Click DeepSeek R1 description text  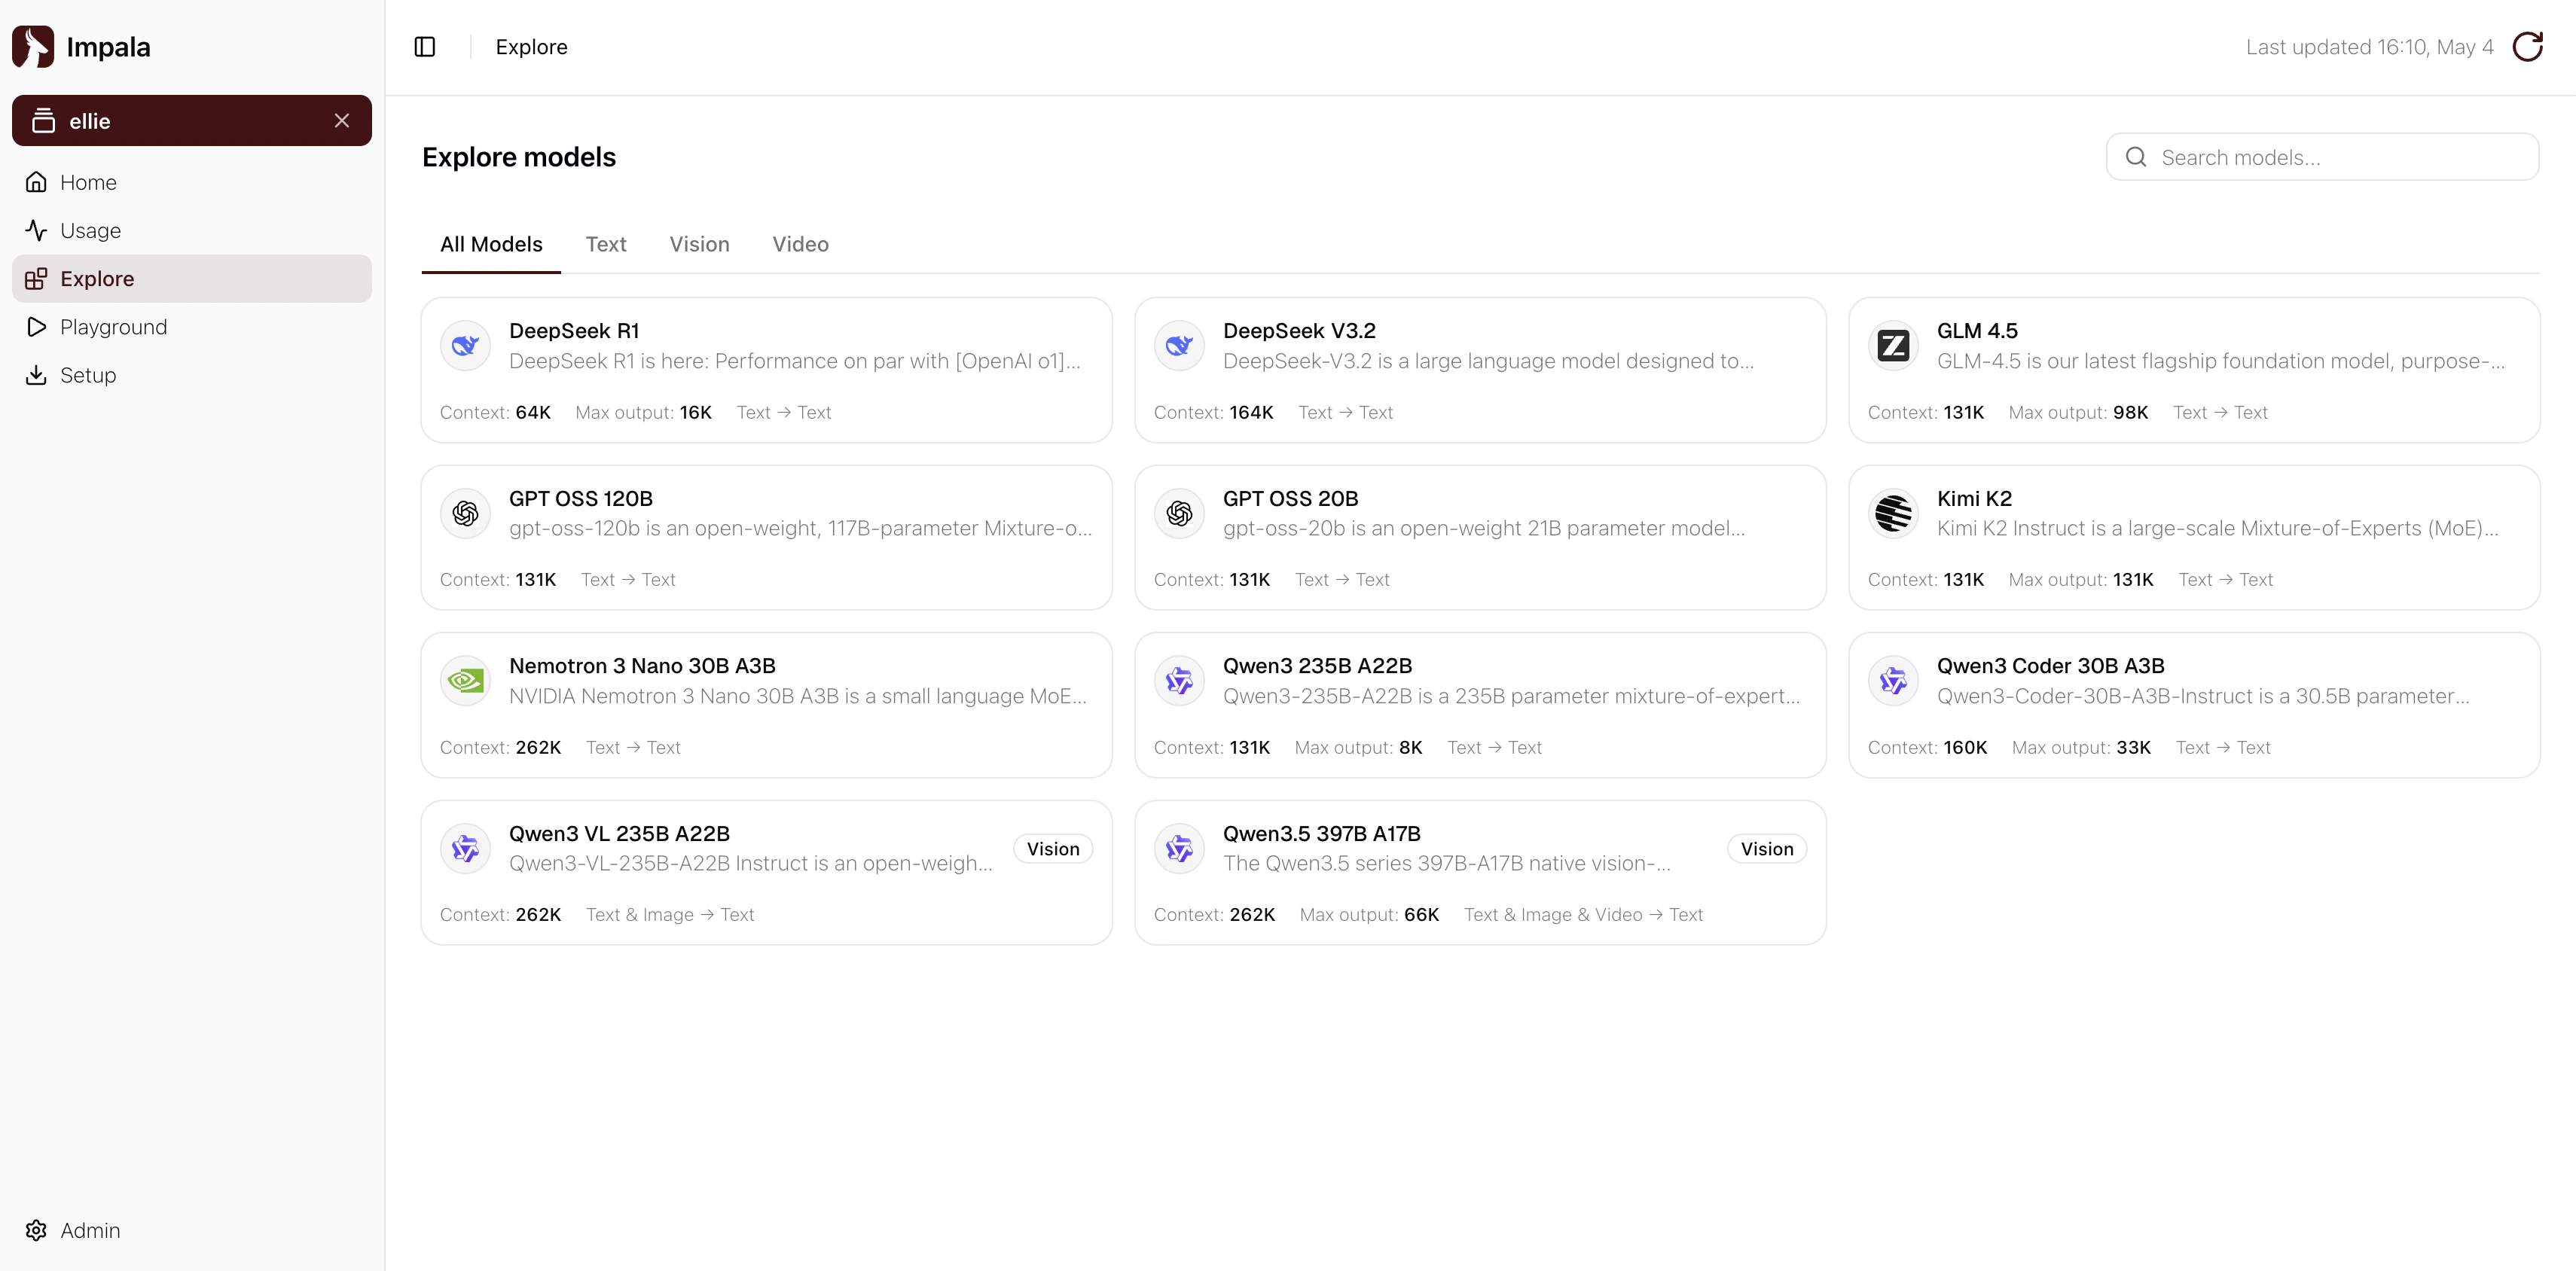[x=795, y=361]
